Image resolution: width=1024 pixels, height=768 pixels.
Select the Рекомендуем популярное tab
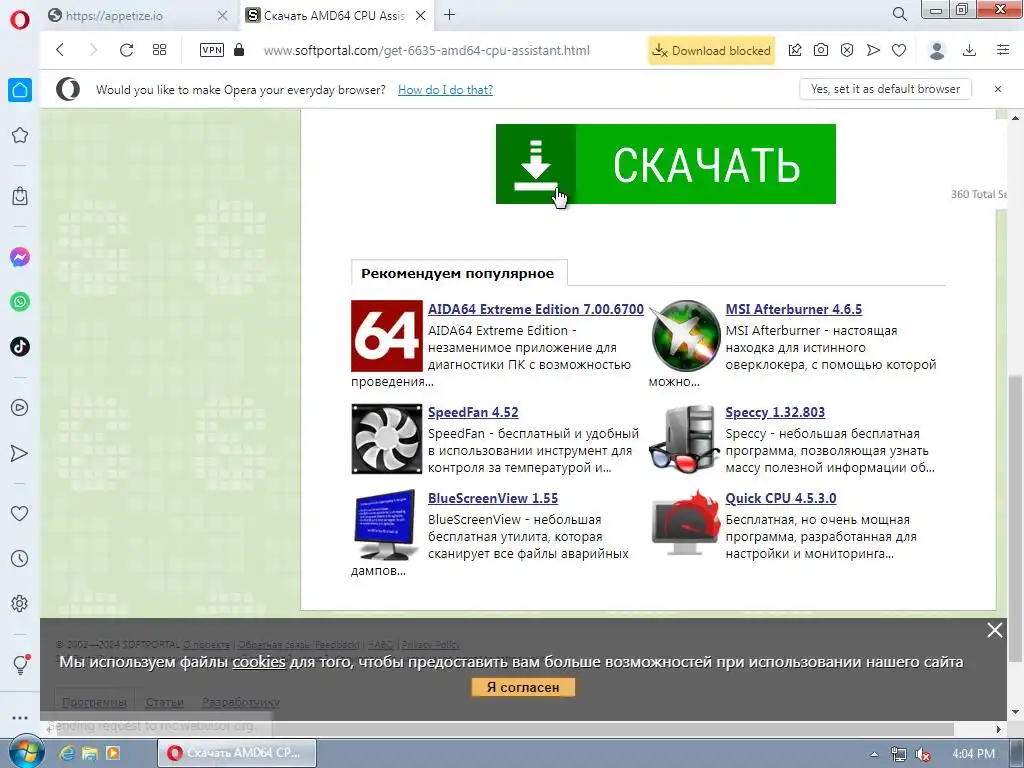[458, 273]
